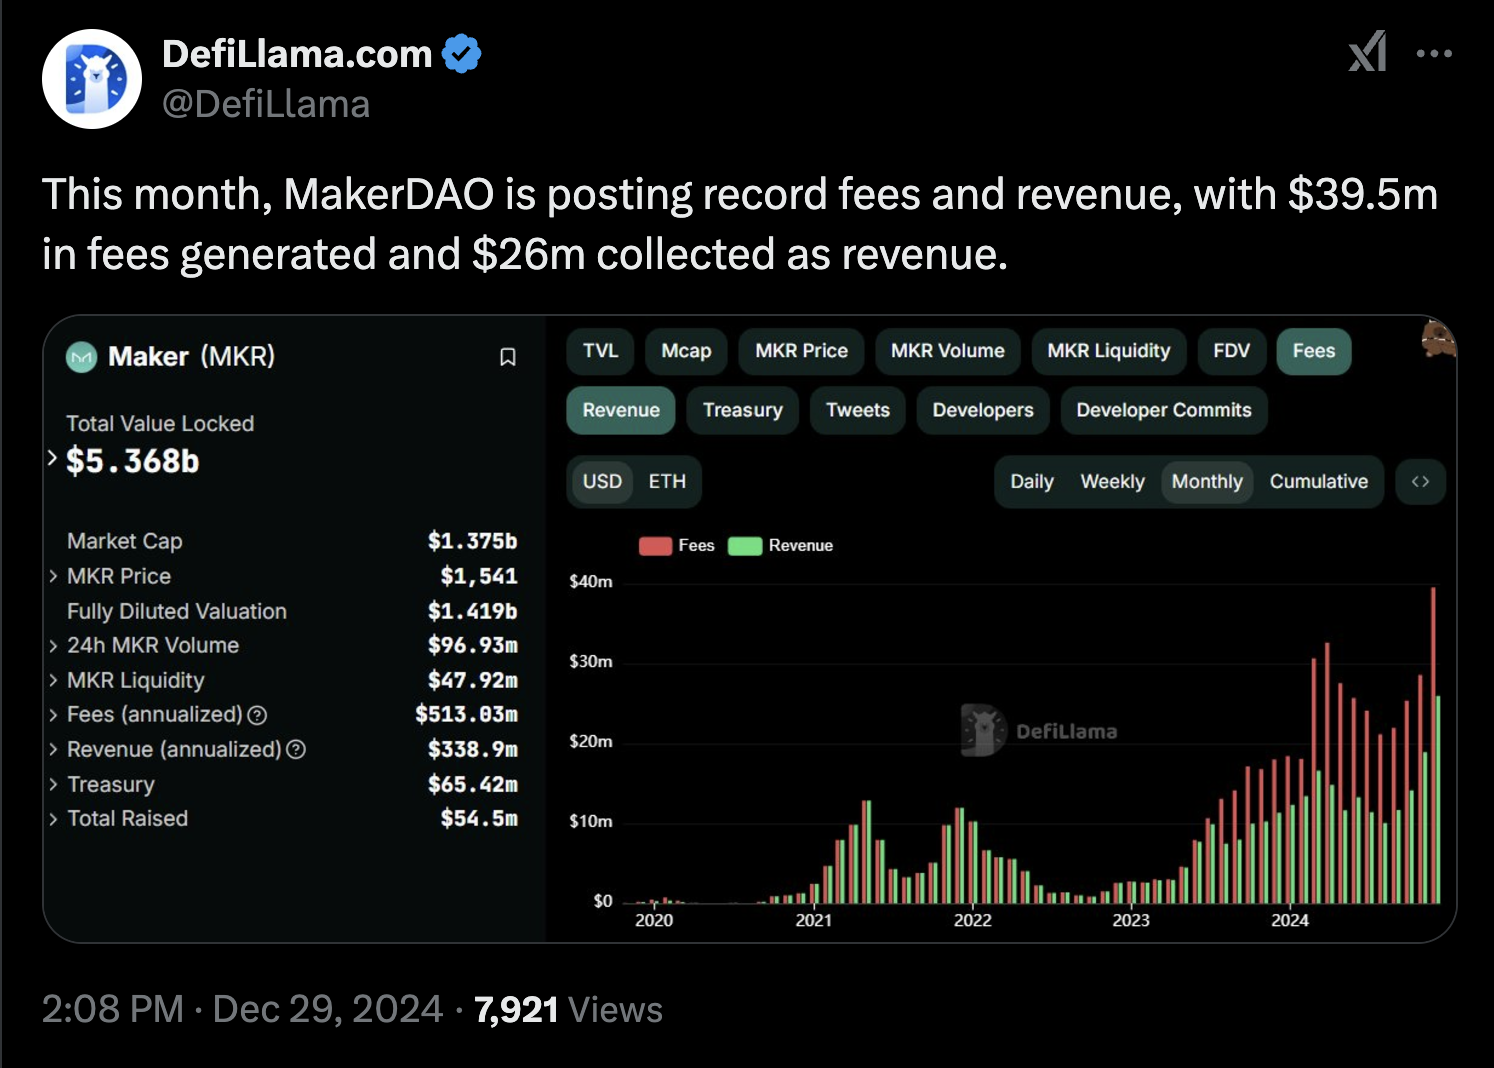
Task: Bookmark the Maker protocol
Action: click(x=508, y=357)
